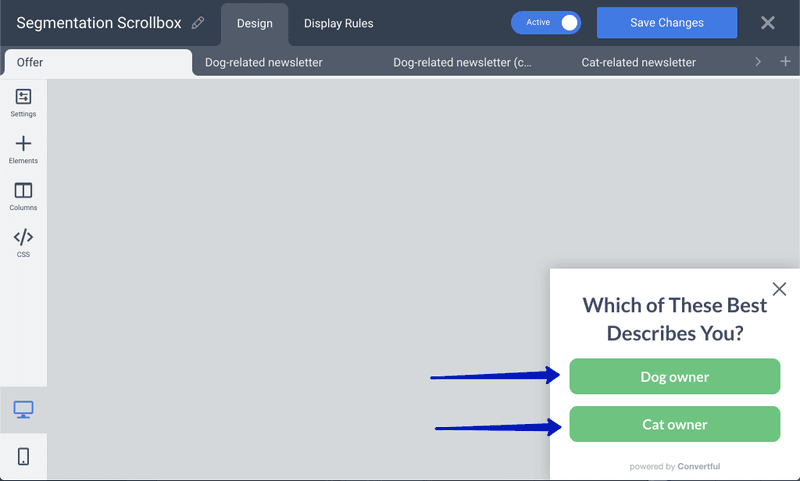800x481 pixels.
Task: Click the Cat owner button
Action: click(x=674, y=424)
